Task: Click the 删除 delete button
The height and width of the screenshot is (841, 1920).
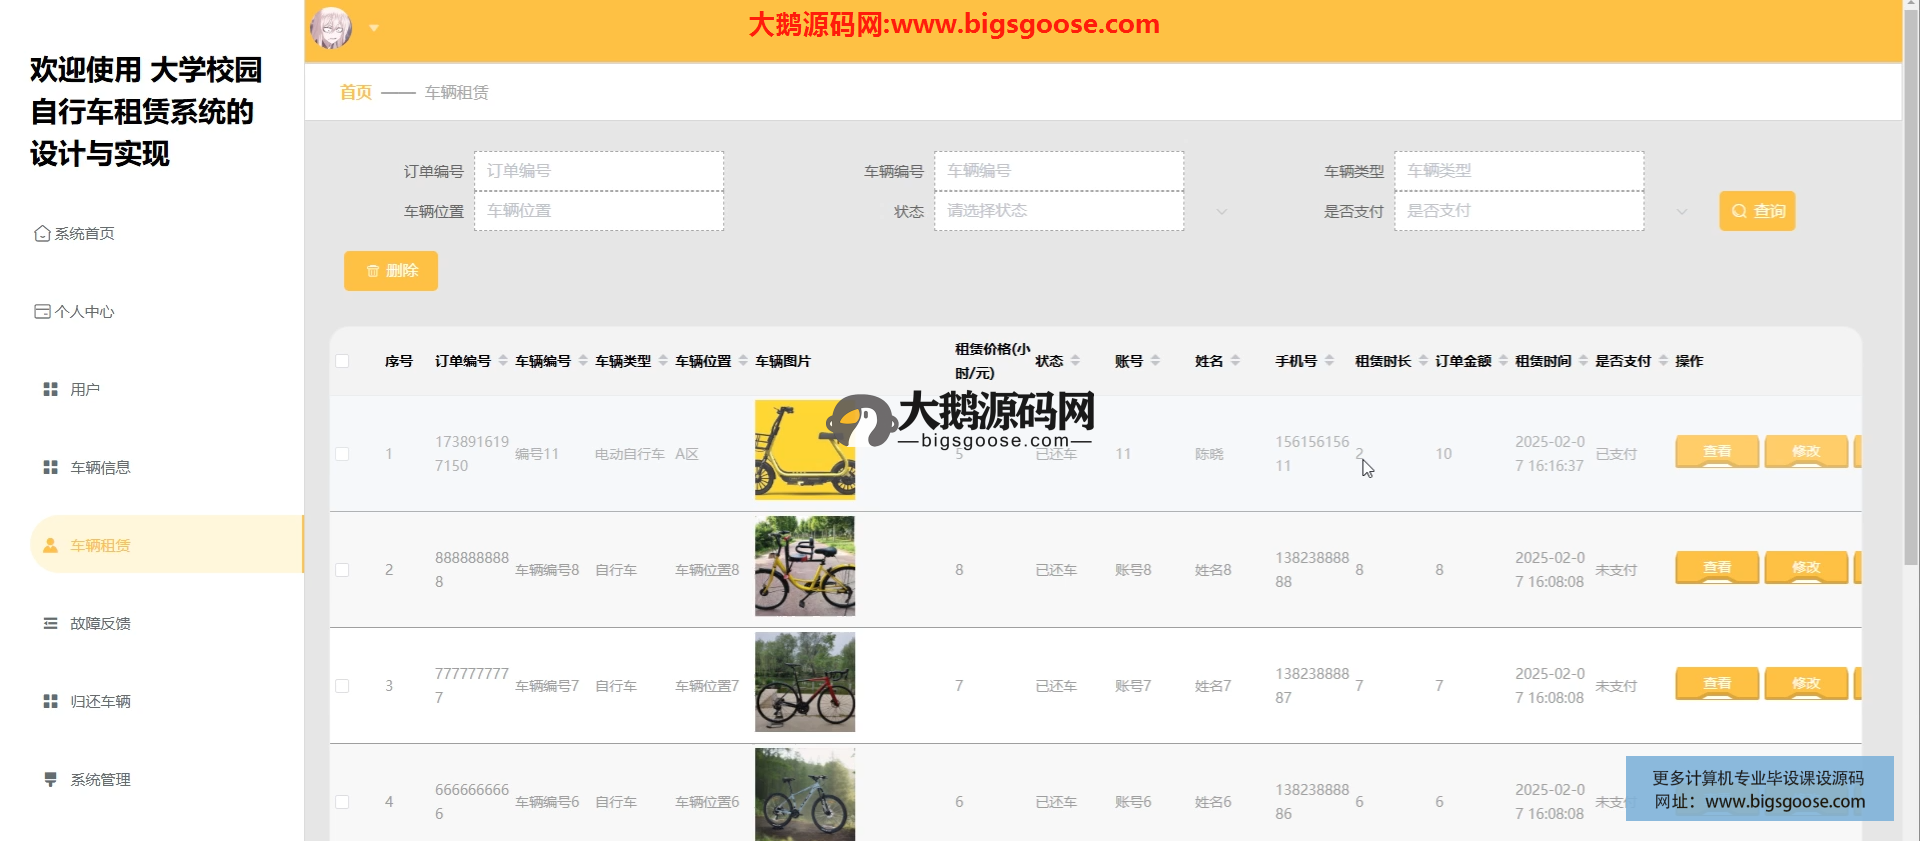Action: (391, 271)
